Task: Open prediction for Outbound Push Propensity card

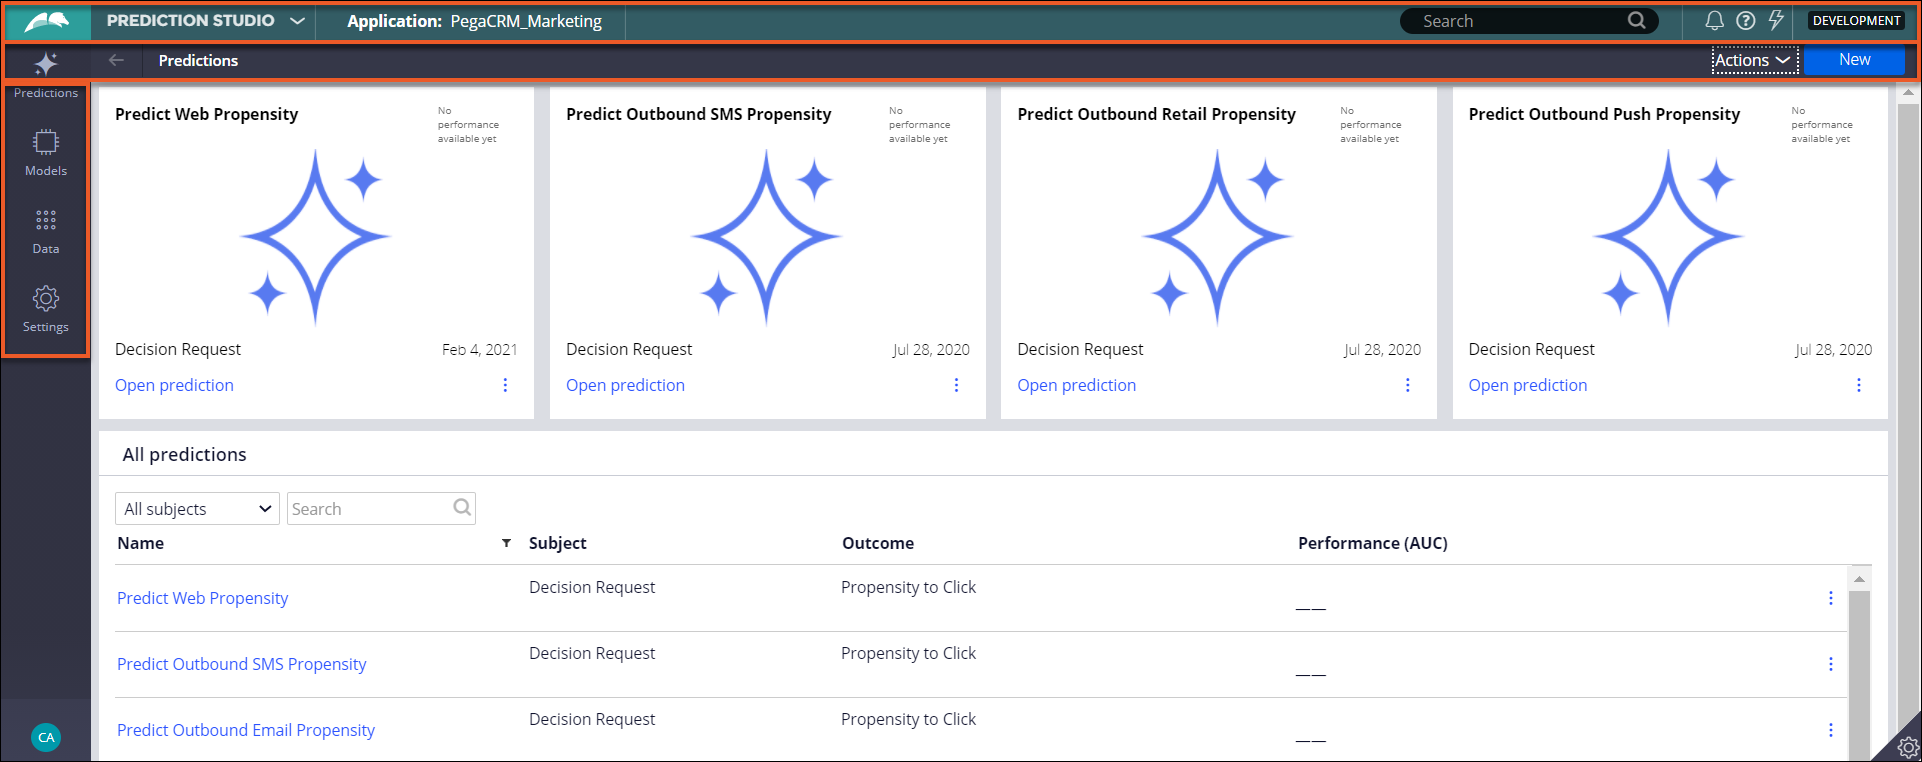Action: pyautogui.click(x=1527, y=385)
